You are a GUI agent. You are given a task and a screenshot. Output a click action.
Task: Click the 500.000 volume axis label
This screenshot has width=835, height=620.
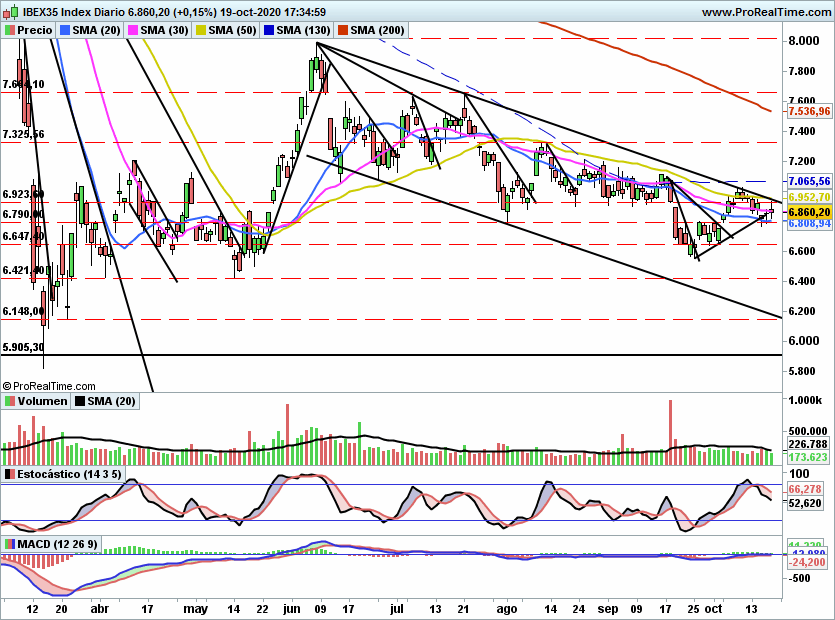pyautogui.click(x=808, y=431)
